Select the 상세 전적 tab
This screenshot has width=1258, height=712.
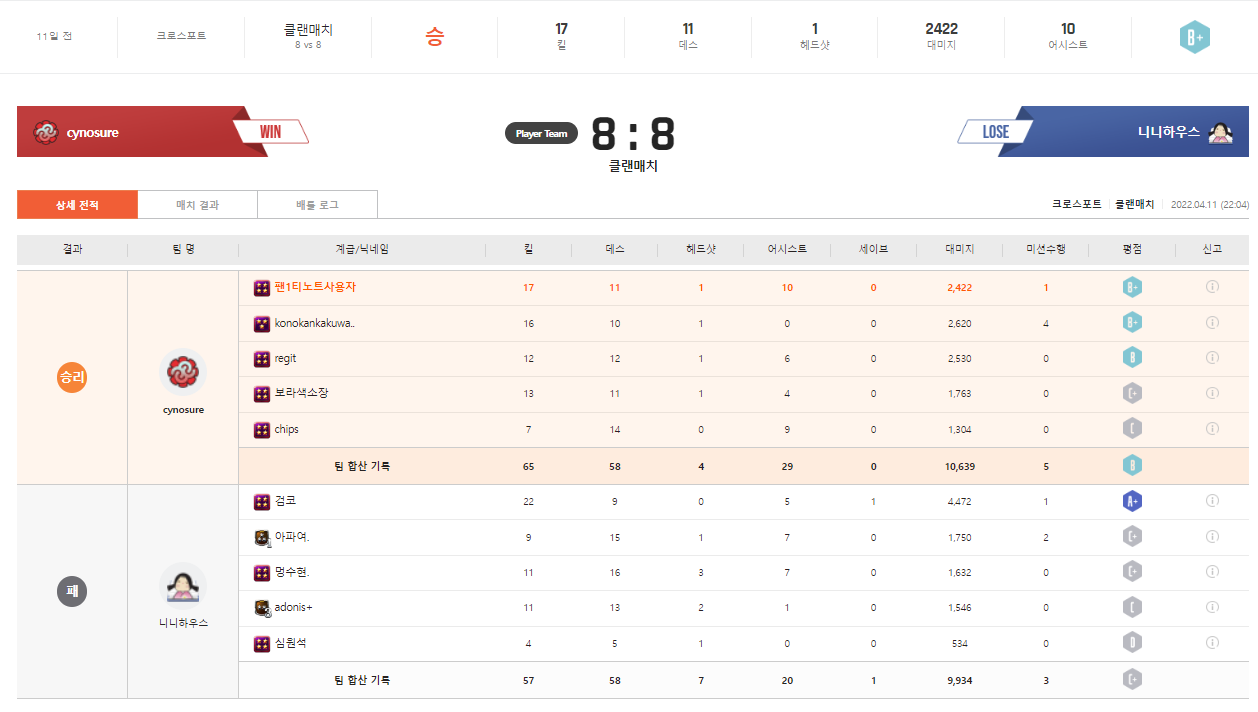click(77, 205)
